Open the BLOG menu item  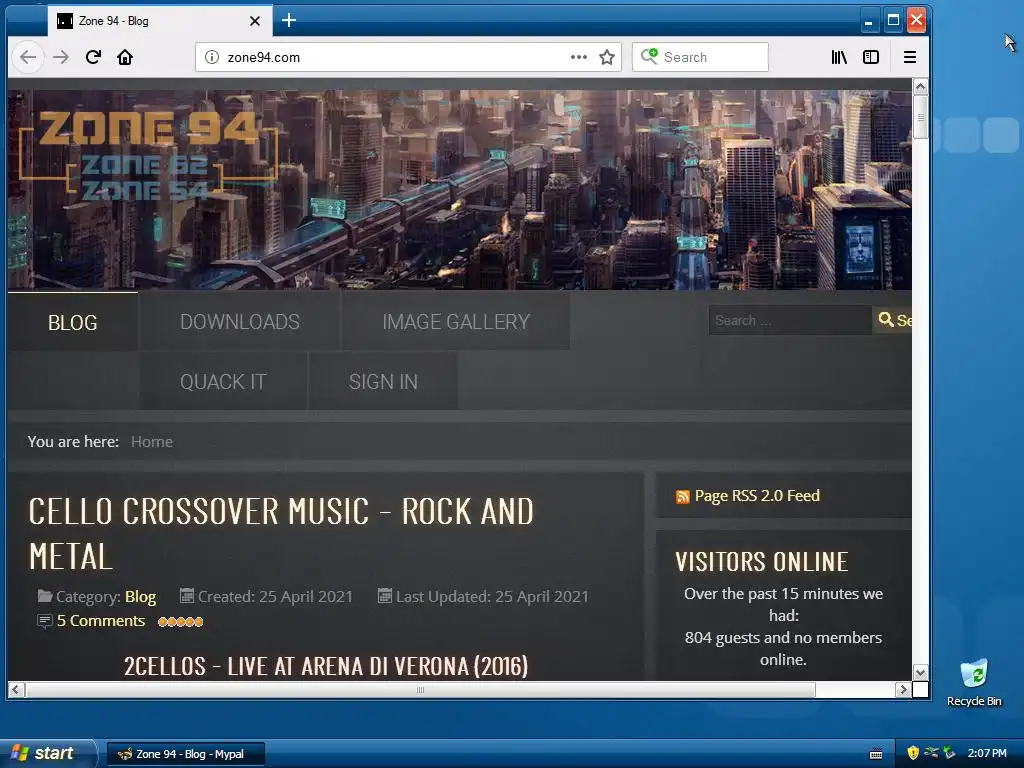(x=72, y=322)
